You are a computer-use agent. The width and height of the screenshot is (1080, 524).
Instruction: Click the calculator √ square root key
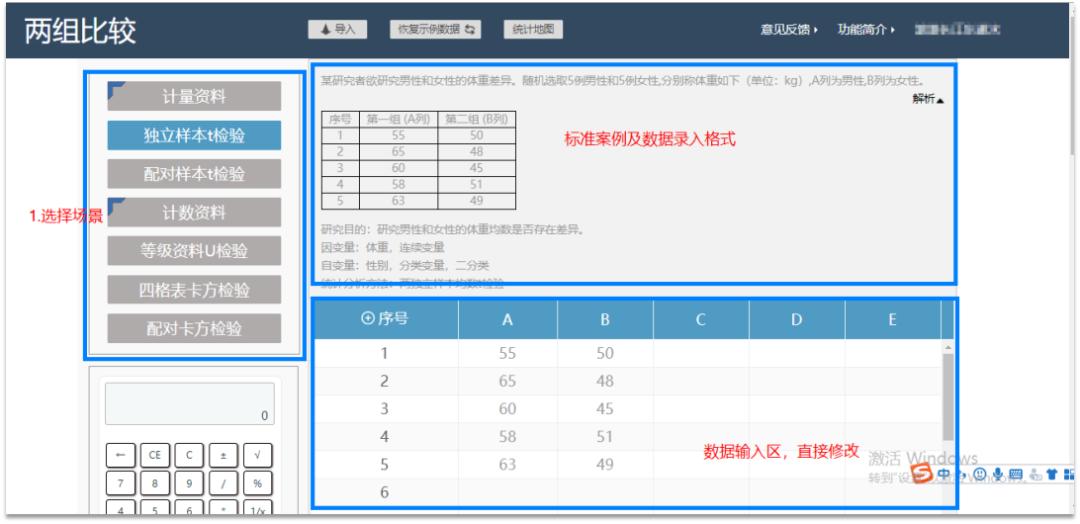click(x=258, y=455)
